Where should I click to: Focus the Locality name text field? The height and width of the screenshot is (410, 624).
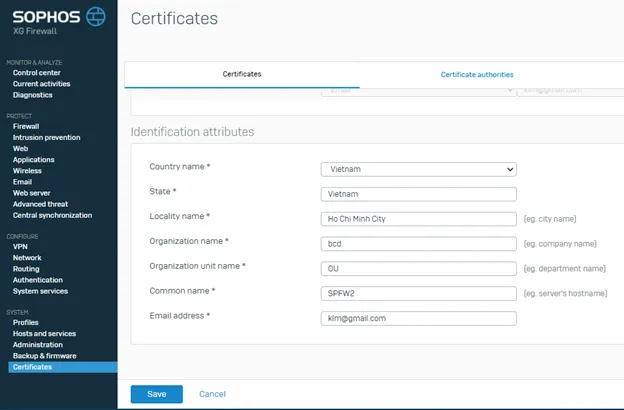[418, 219]
